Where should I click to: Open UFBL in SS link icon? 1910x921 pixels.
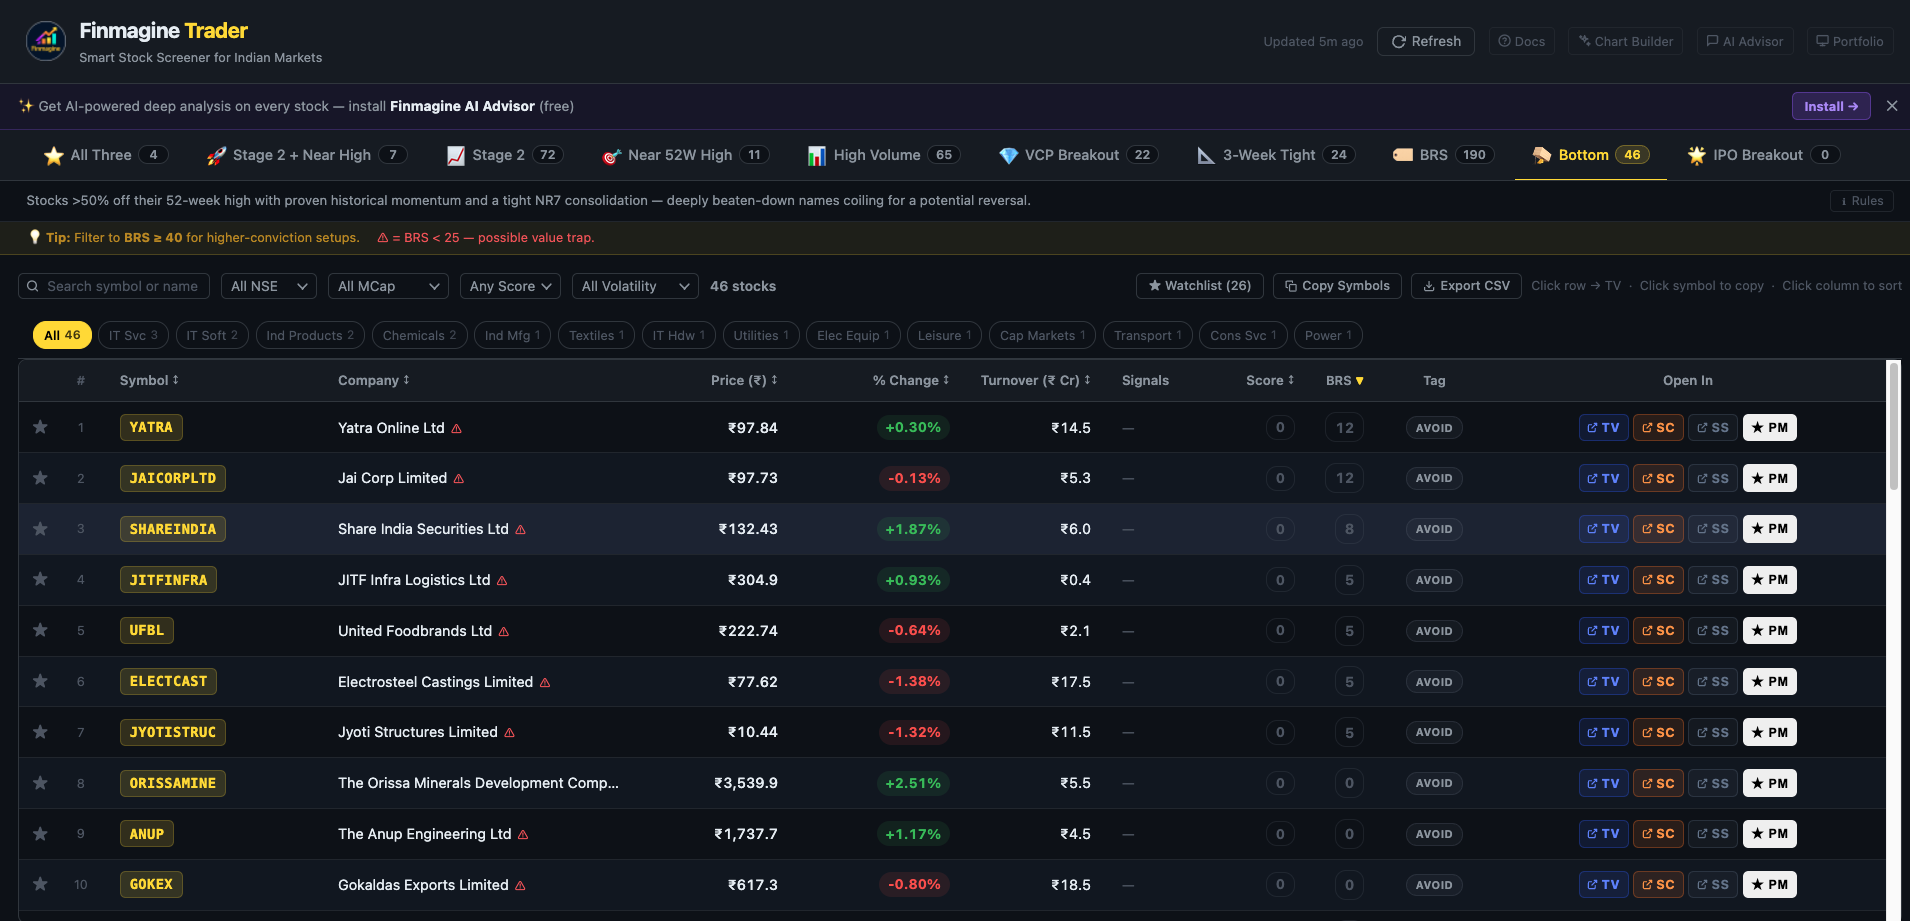click(x=1712, y=631)
